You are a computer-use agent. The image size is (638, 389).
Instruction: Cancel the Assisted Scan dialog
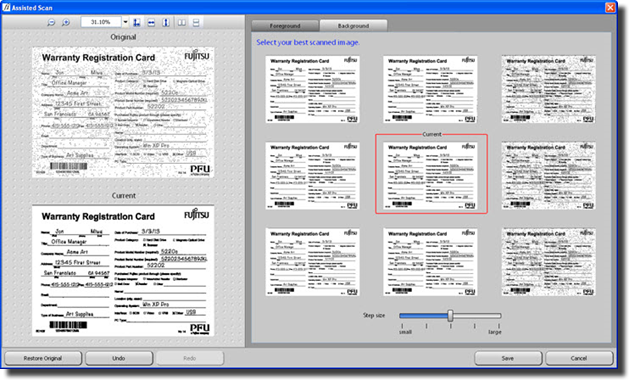pos(579,358)
